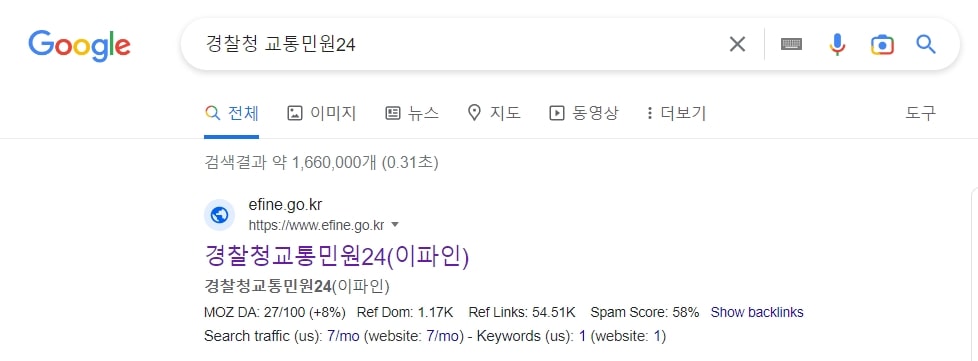978x361 pixels.
Task: Click the https://www.efine.go.kr URL text
Action: (x=316, y=224)
